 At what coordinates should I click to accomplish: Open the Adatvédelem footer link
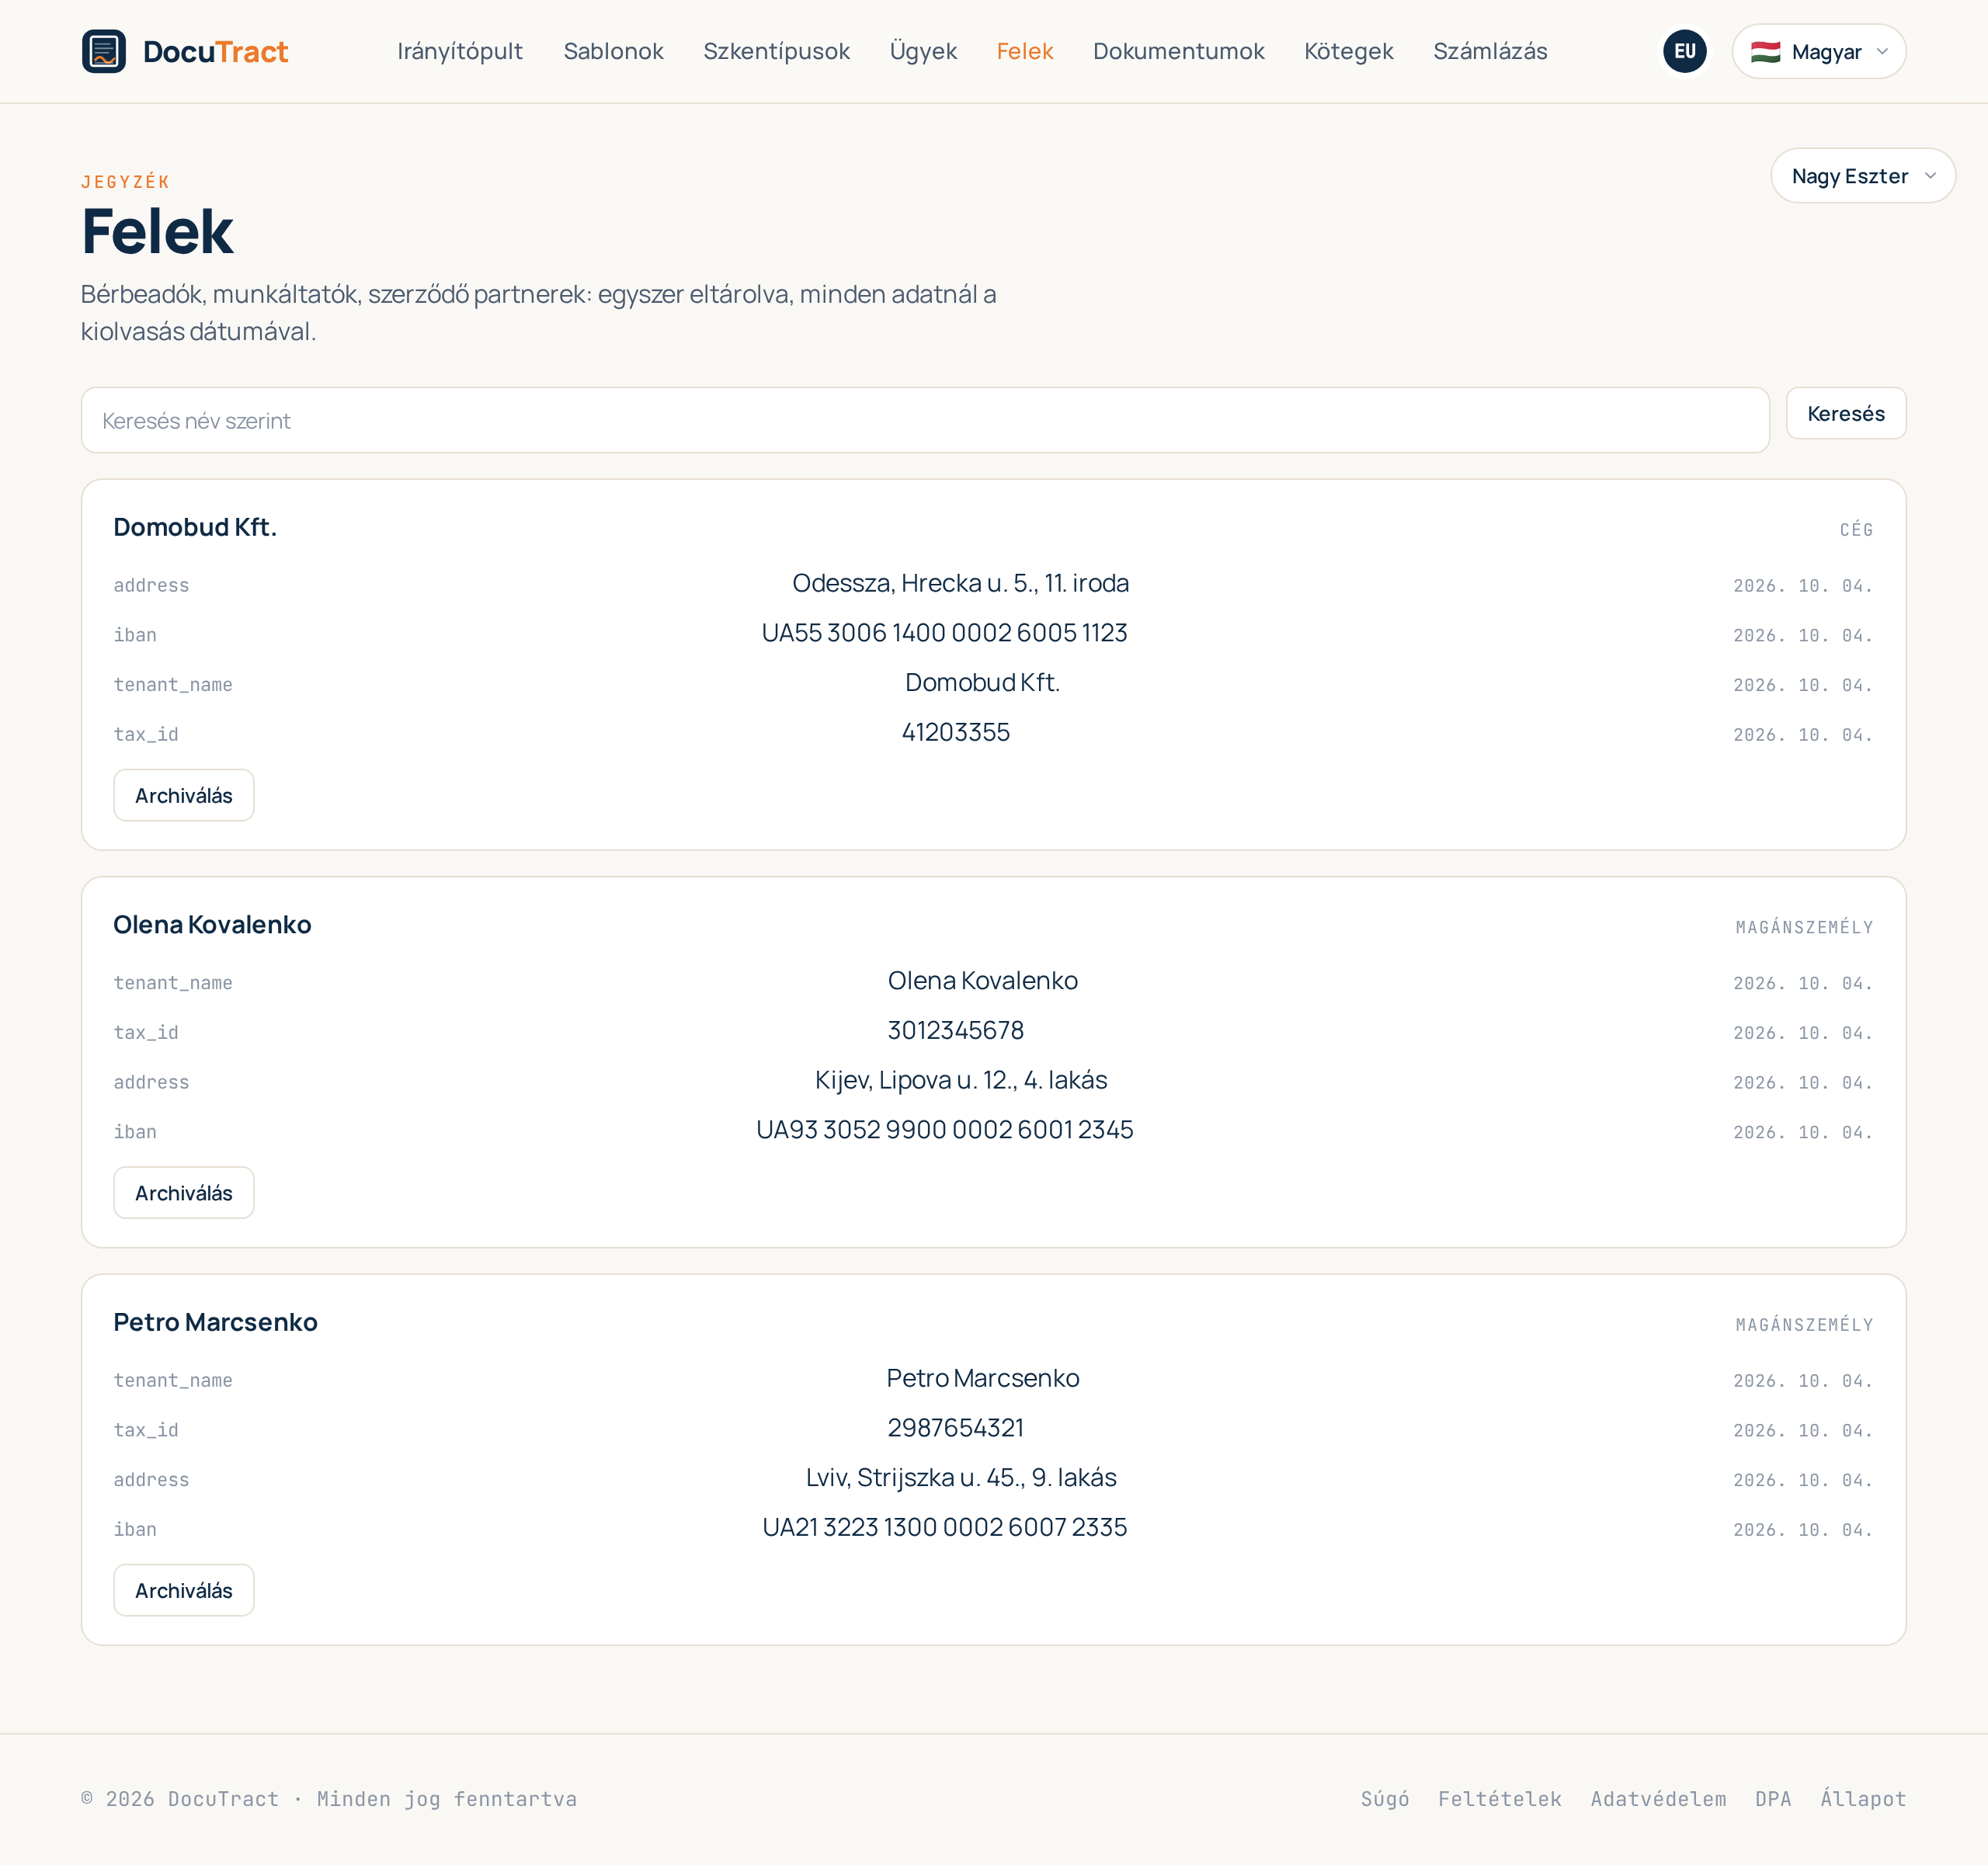pyautogui.click(x=1658, y=1799)
